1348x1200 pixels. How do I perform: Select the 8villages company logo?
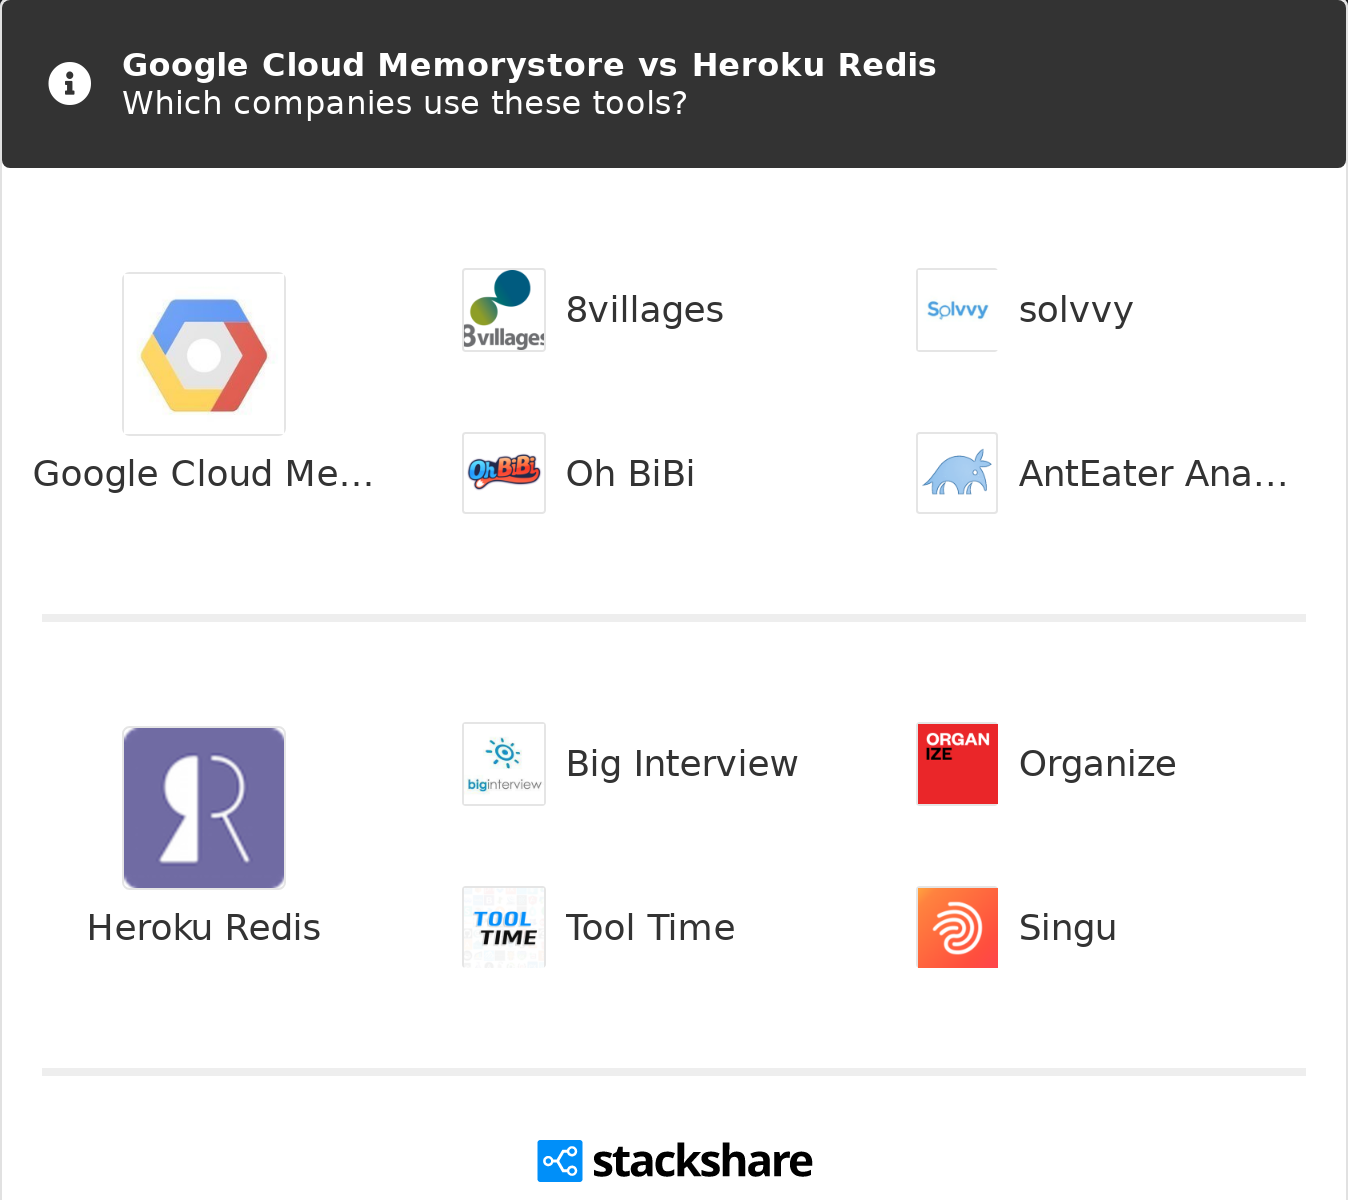[x=503, y=309]
